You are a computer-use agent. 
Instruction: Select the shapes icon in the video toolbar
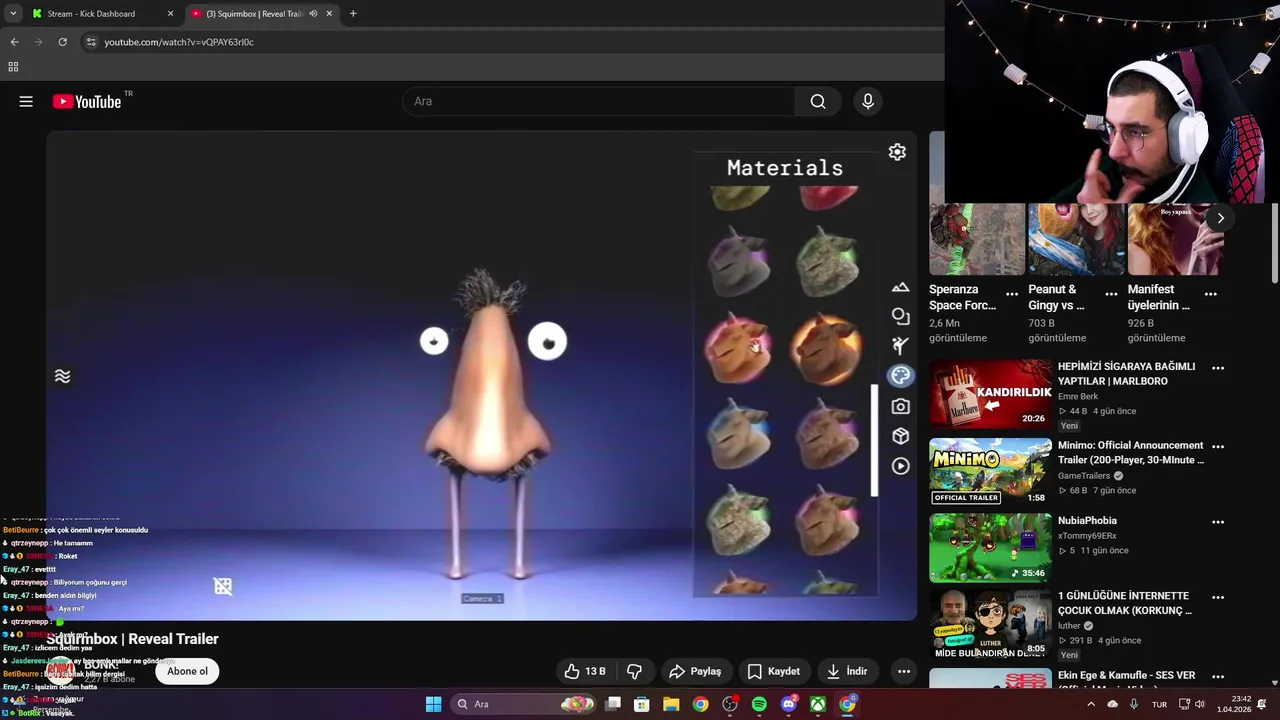[900, 316]
